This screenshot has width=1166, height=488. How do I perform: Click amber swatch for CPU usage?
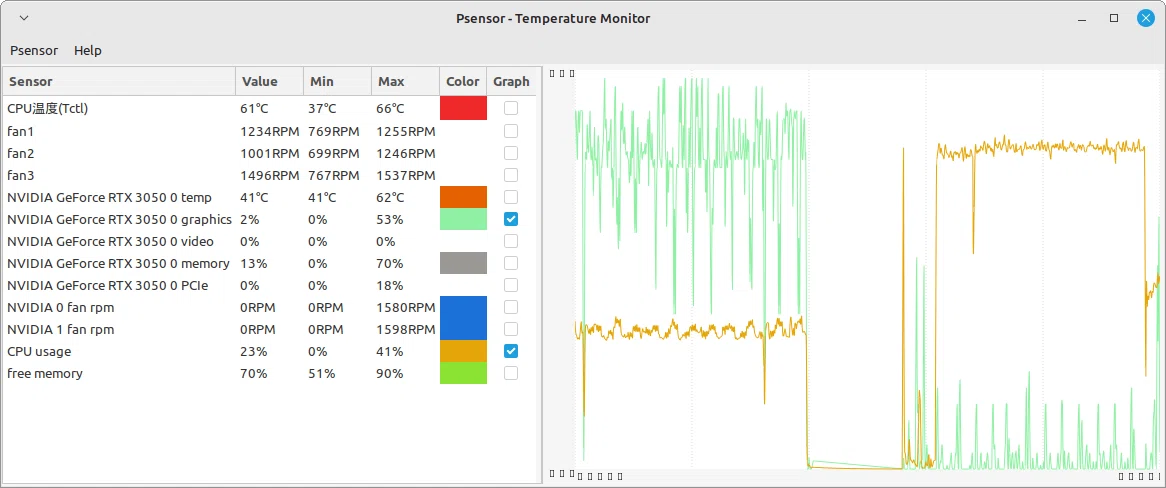coord(463,351)
